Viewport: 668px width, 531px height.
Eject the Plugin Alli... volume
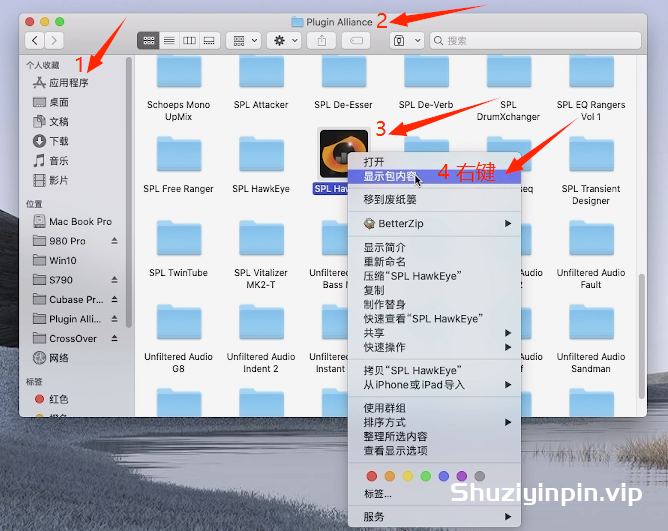click(114, 319)
